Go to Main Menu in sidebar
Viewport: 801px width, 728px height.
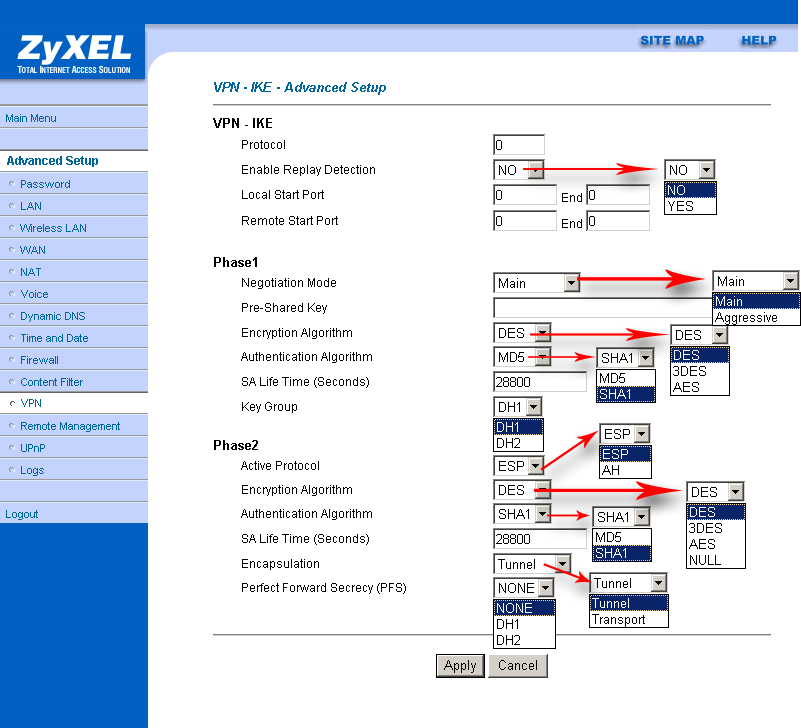pyautogui.click(x=31, y=118)
